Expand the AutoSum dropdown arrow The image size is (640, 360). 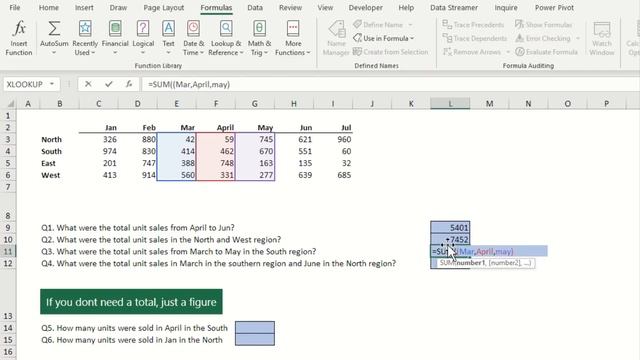click(54, 53)
